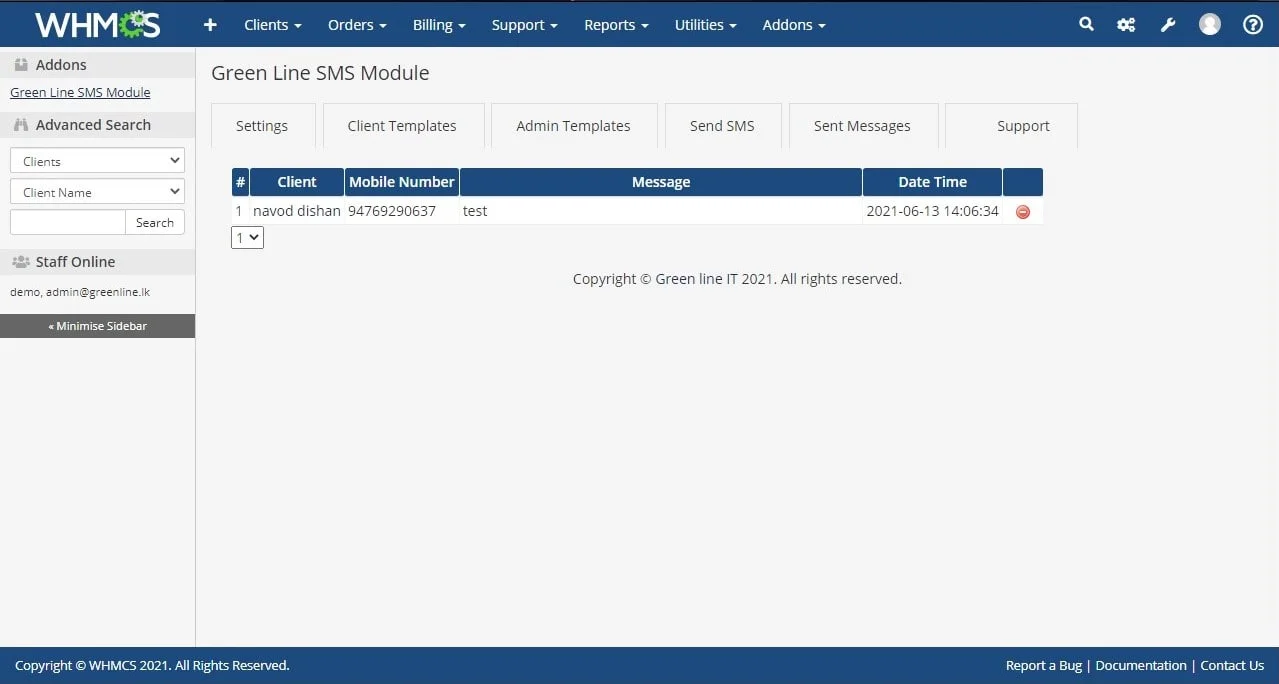Click the wrench setup icon
The width and height of the screenshot is (1279, 684).
coord(1168,25)
